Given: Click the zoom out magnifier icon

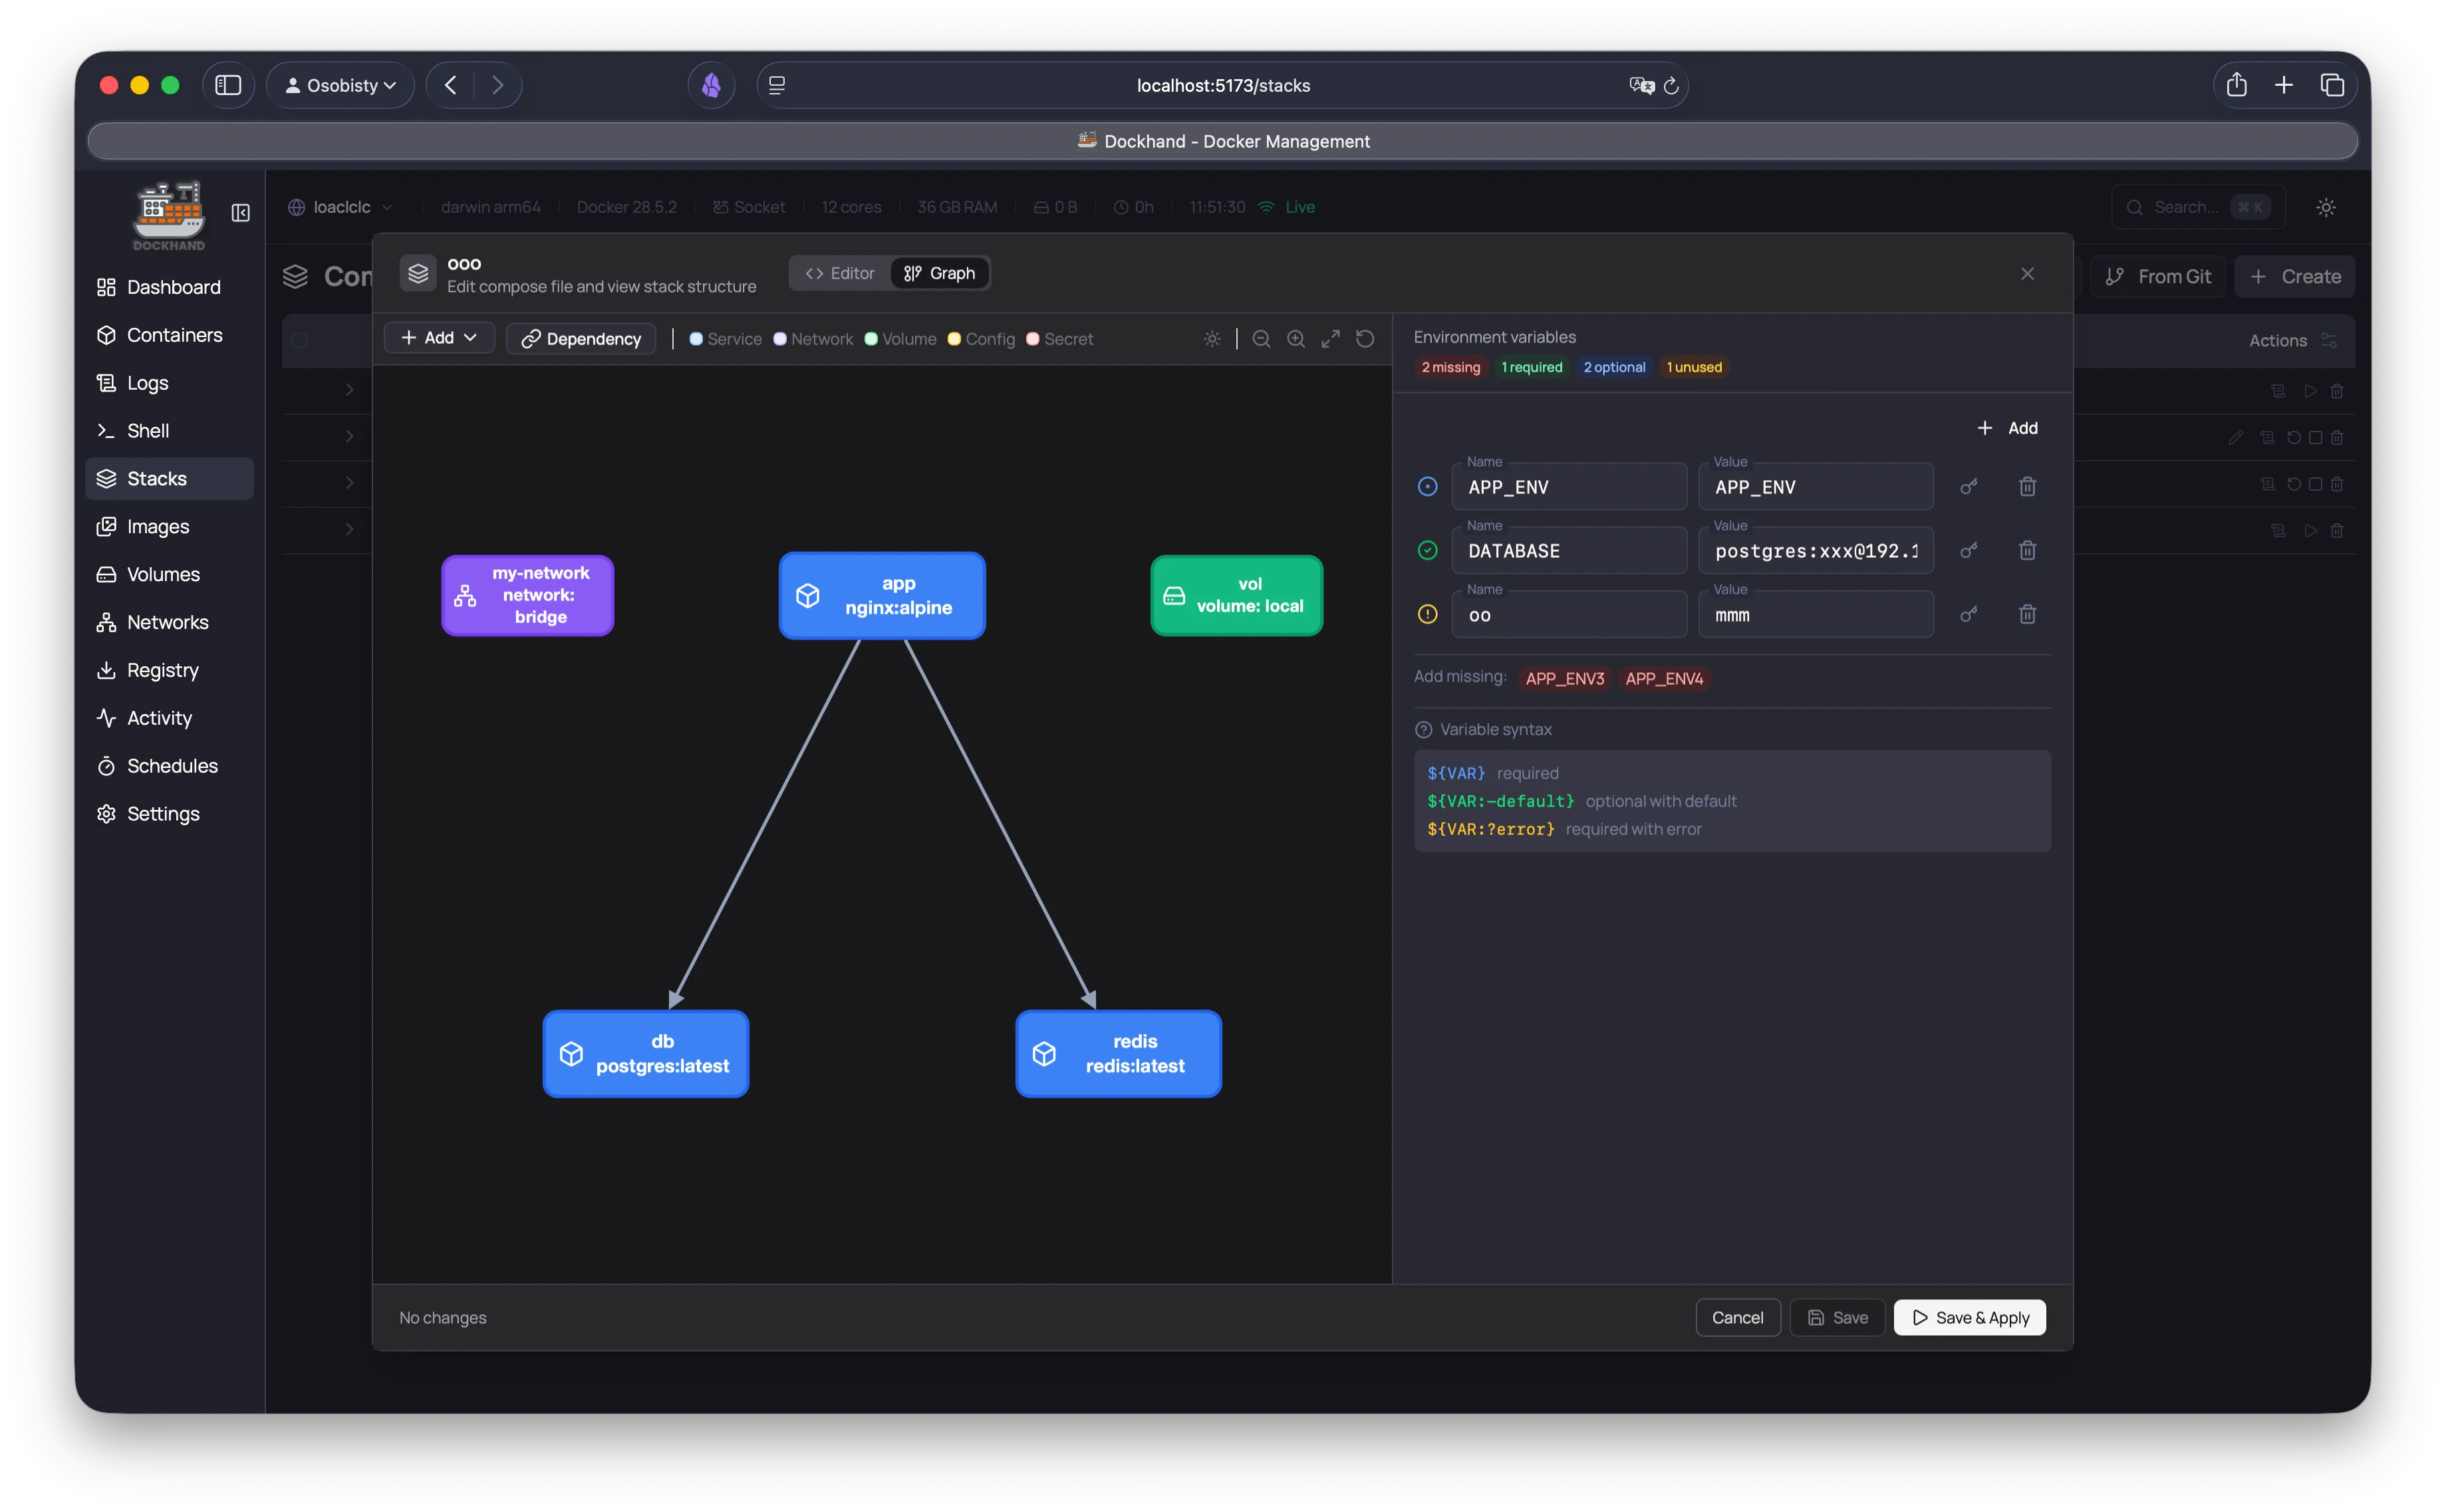Looking at the screenshot, I should (x=1261, y=339).
